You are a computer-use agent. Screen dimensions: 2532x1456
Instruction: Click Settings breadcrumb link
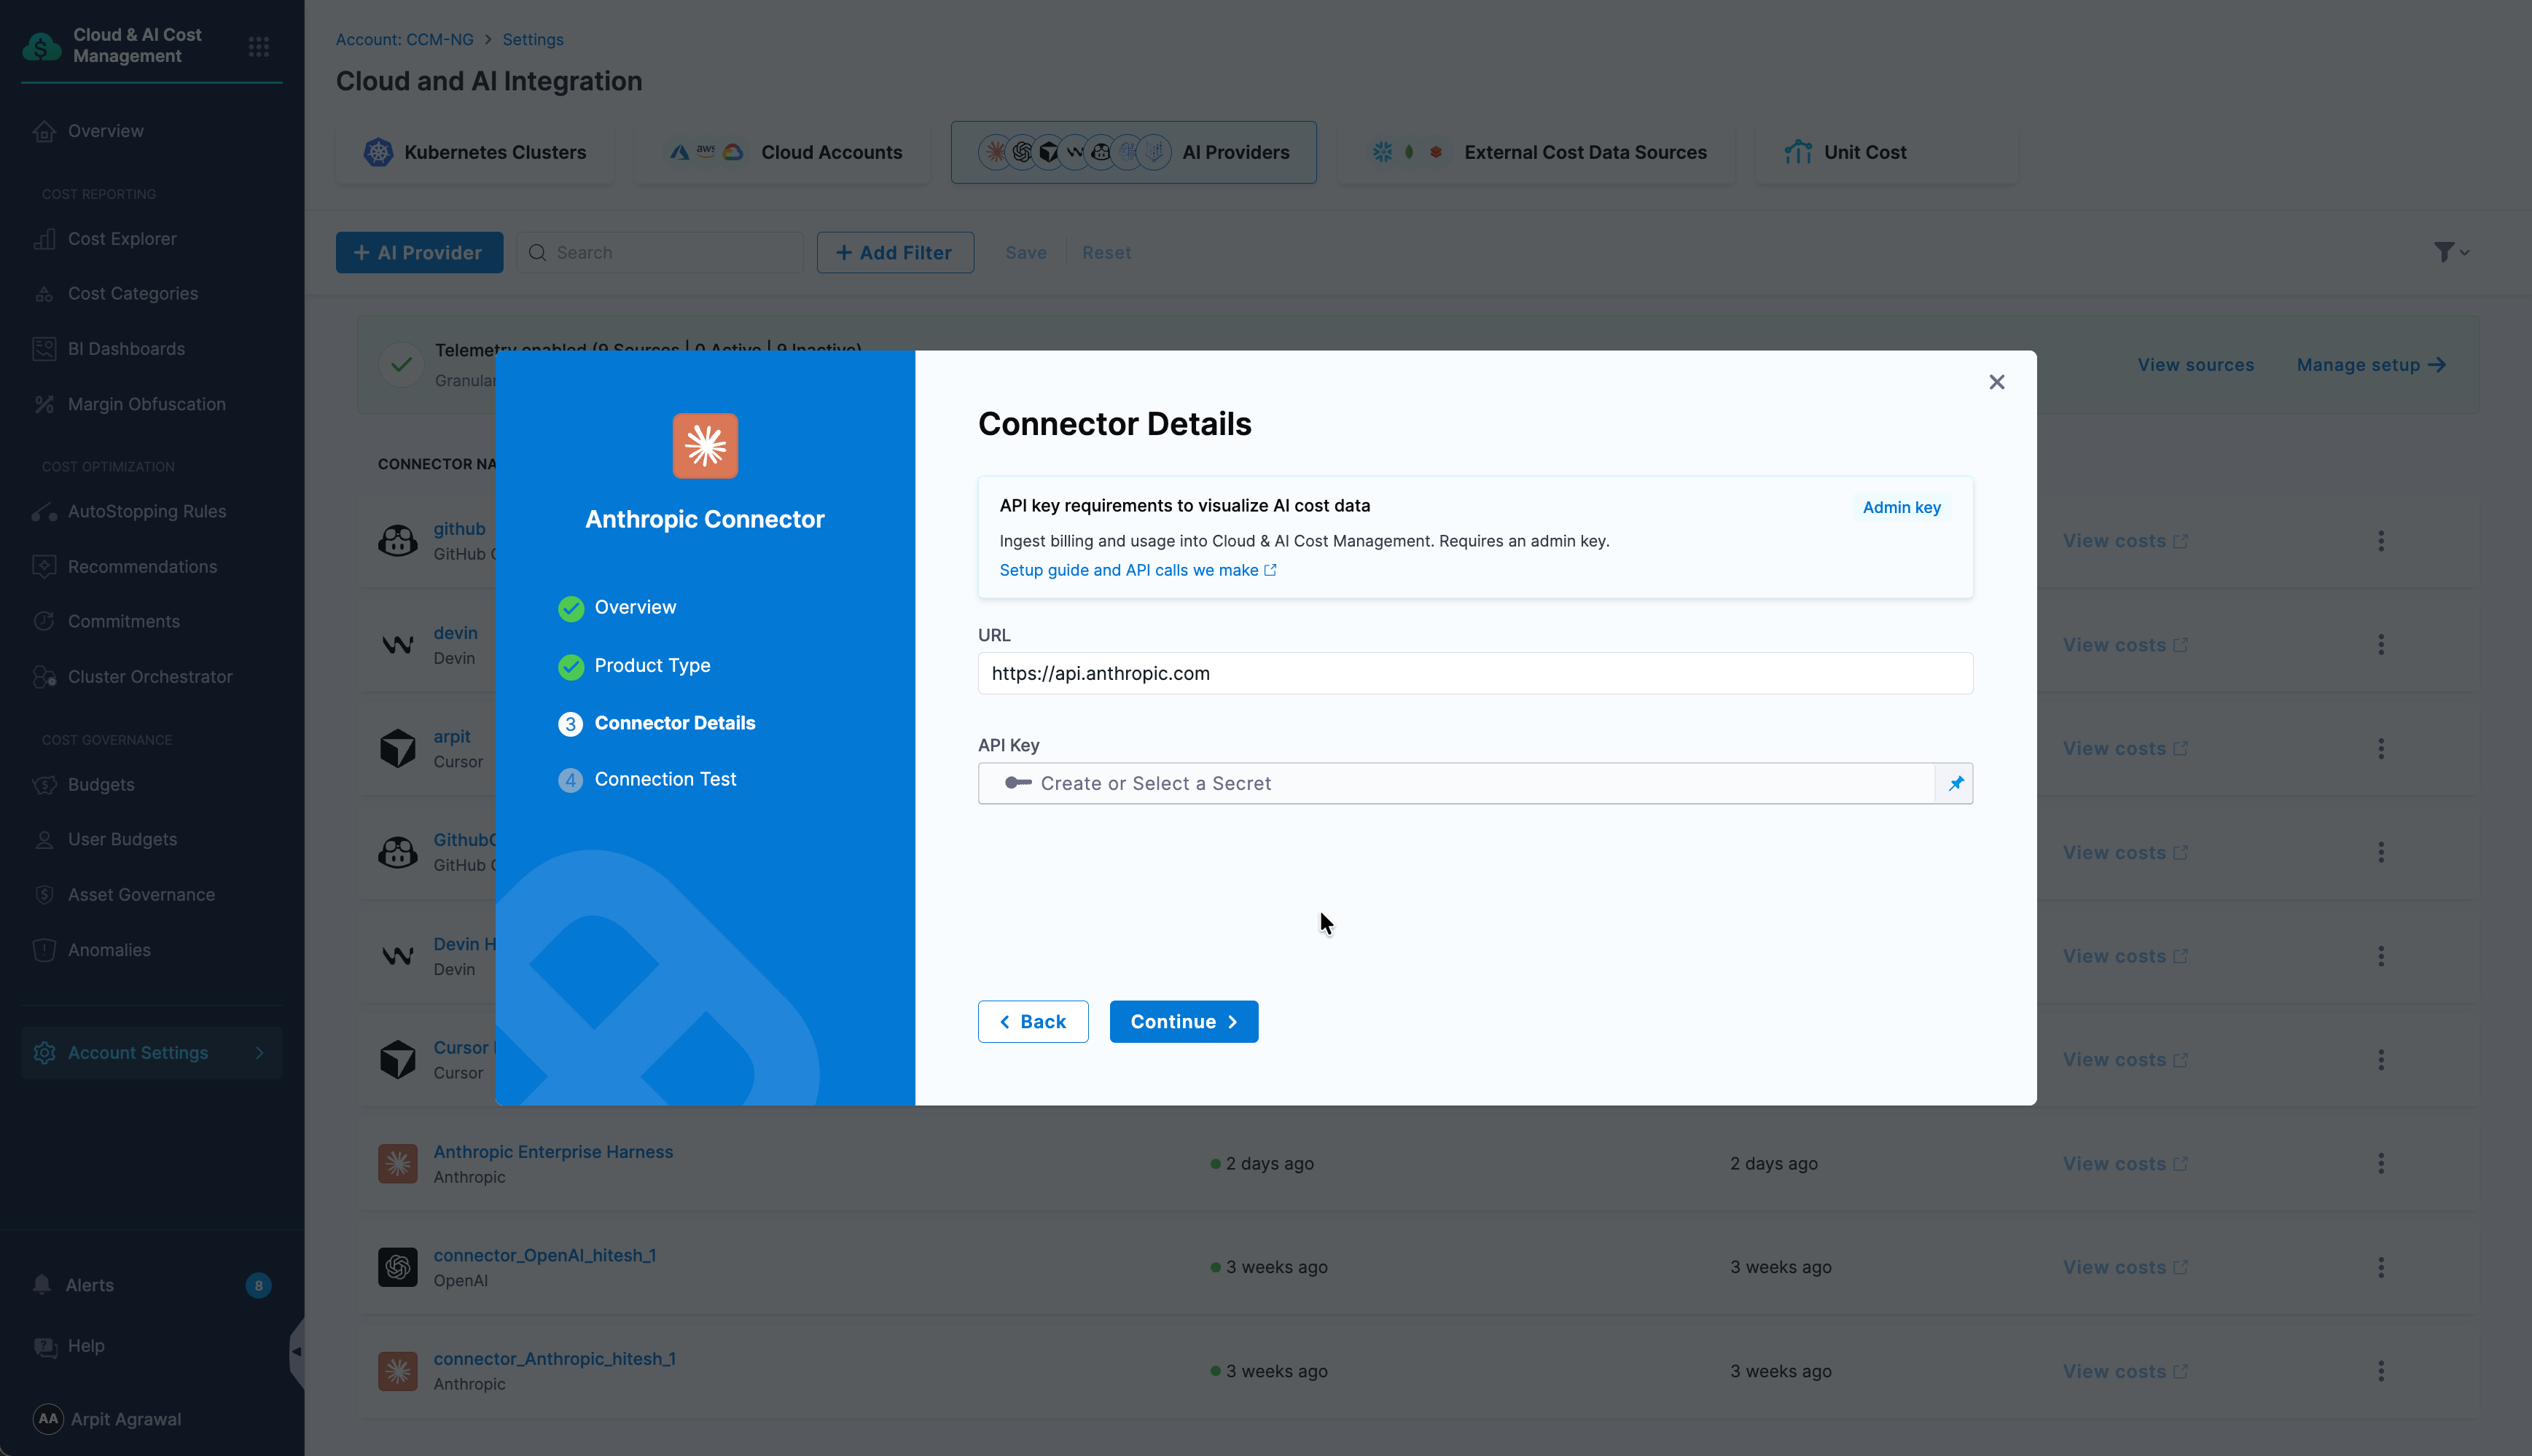[533, 39]
